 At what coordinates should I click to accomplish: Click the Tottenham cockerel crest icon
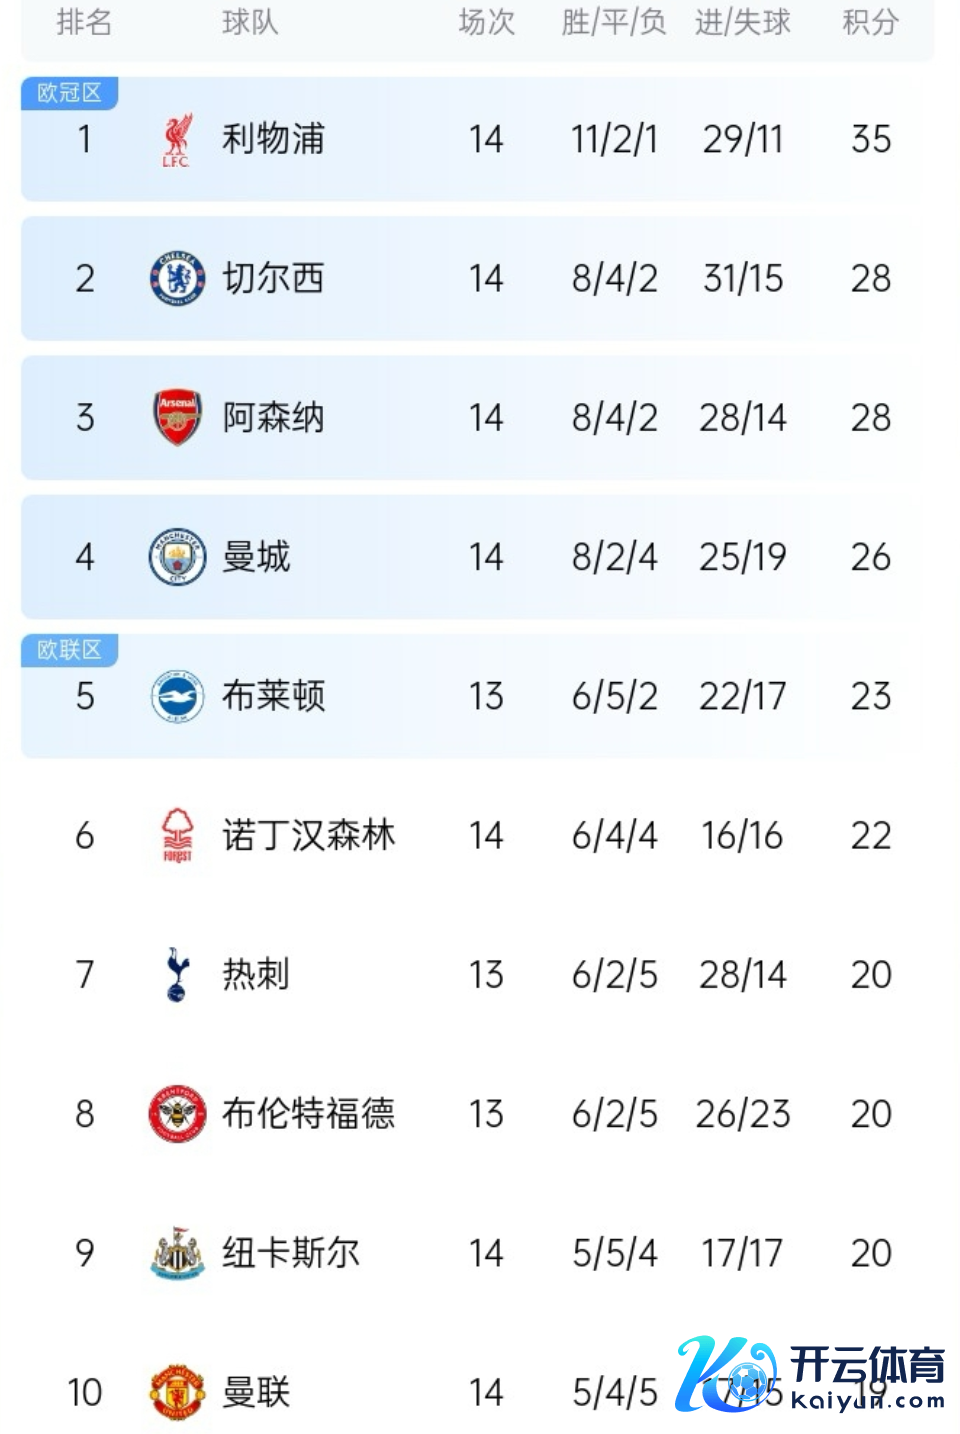[177, 974]
